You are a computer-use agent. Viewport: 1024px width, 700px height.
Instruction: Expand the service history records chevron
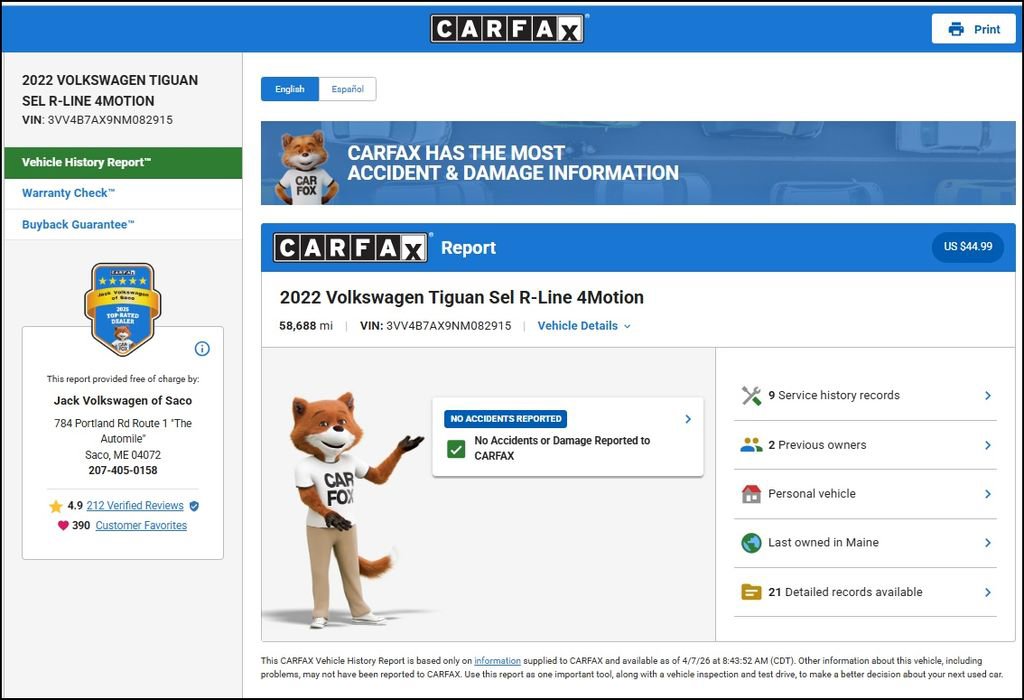pyautogui.click(x=987, y=396)
